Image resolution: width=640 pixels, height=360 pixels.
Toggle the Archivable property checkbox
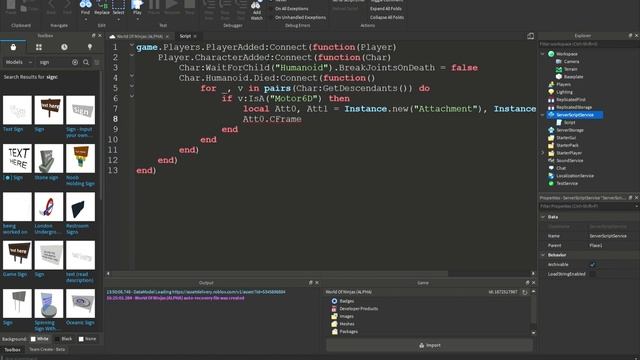click(x=592, y=264)
